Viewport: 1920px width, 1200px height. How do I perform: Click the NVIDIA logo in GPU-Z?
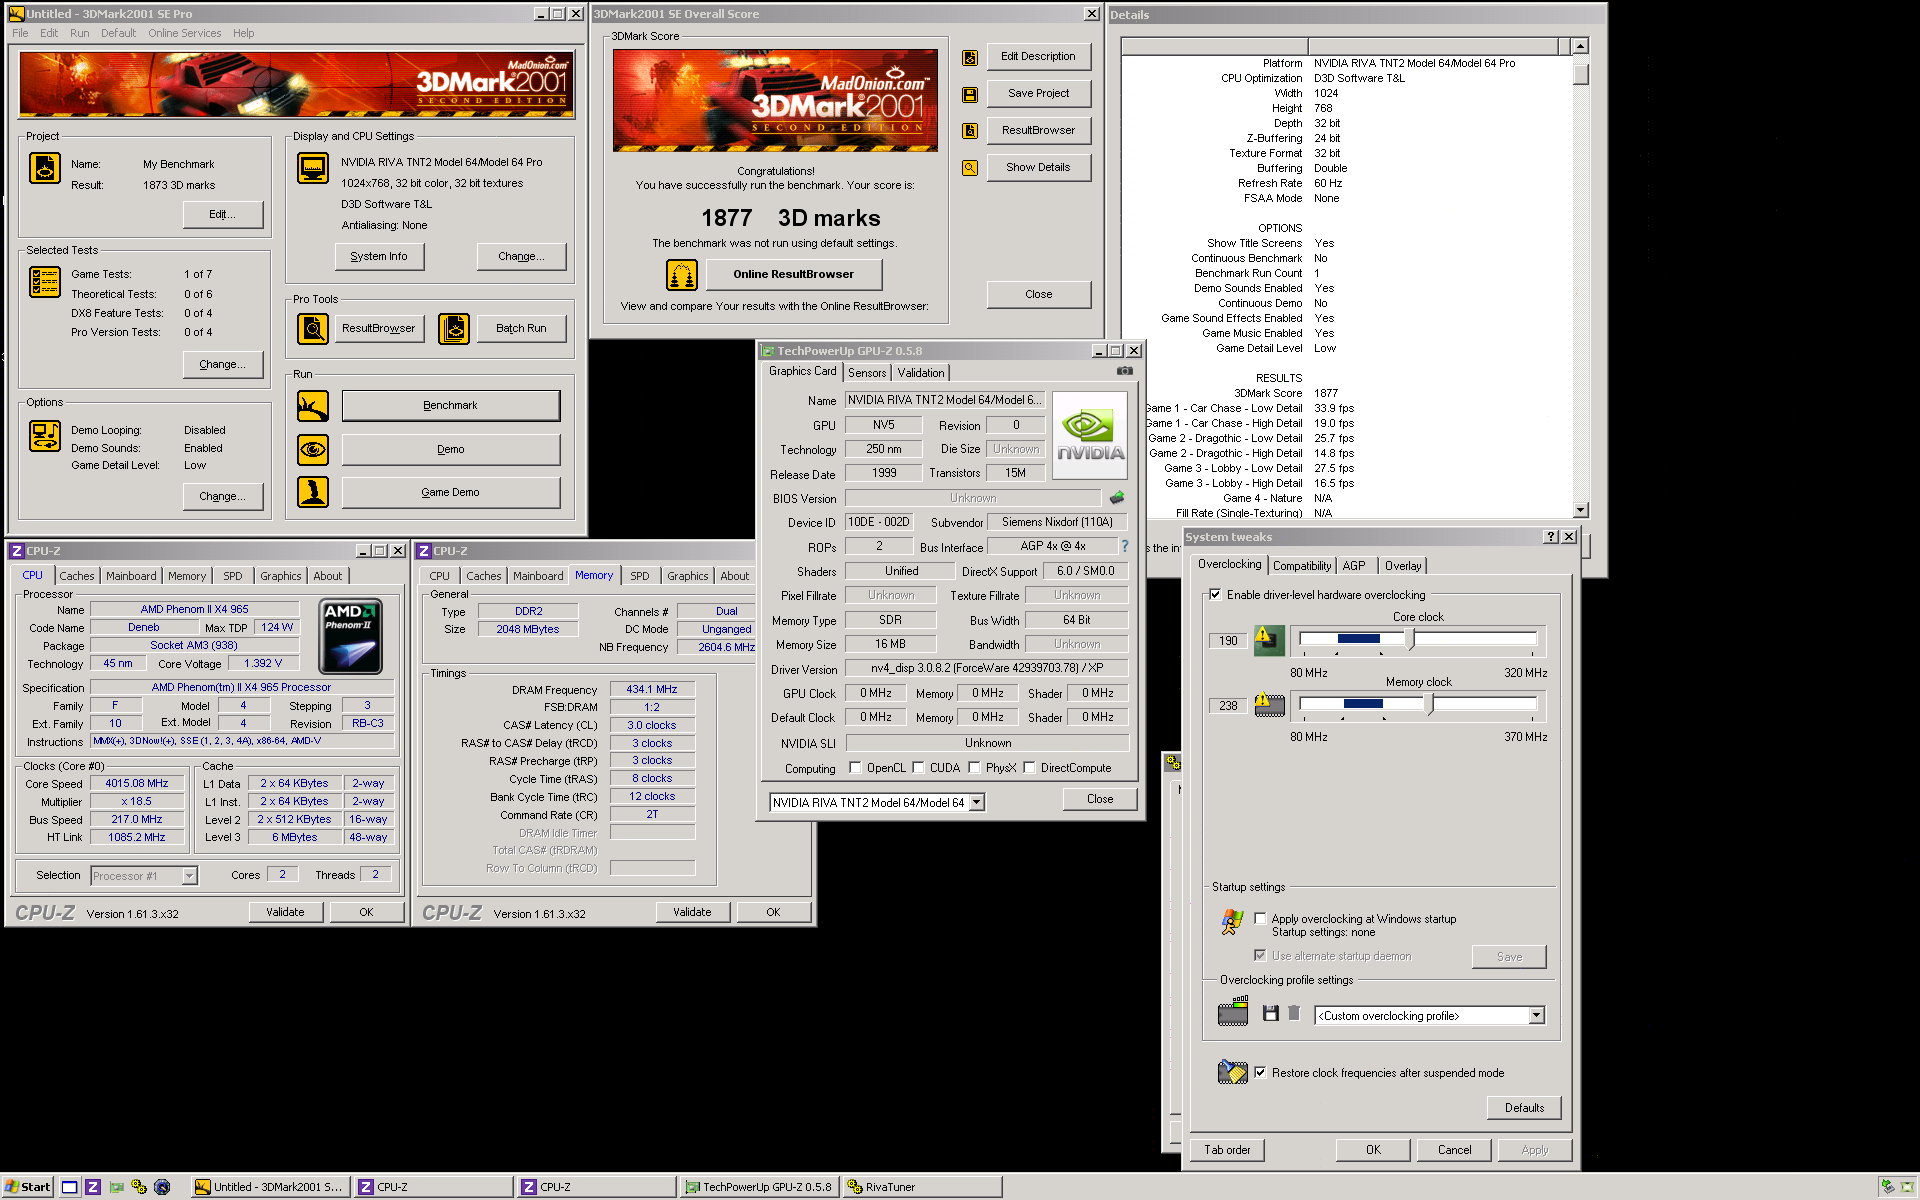pos(1090,437)
